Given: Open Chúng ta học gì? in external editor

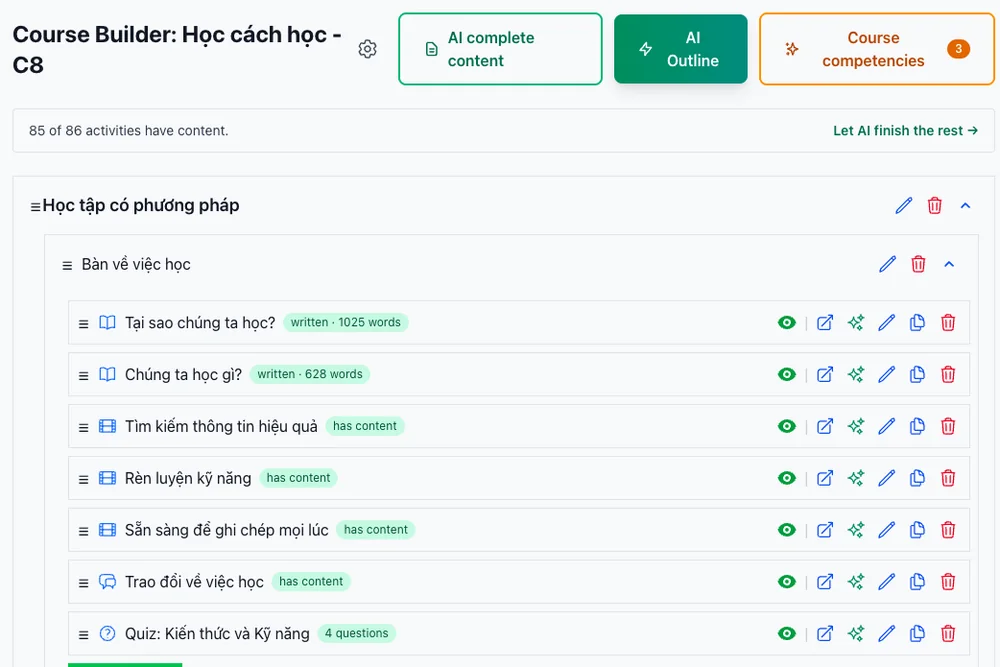Looking at the screenshot, I should 825,374.
